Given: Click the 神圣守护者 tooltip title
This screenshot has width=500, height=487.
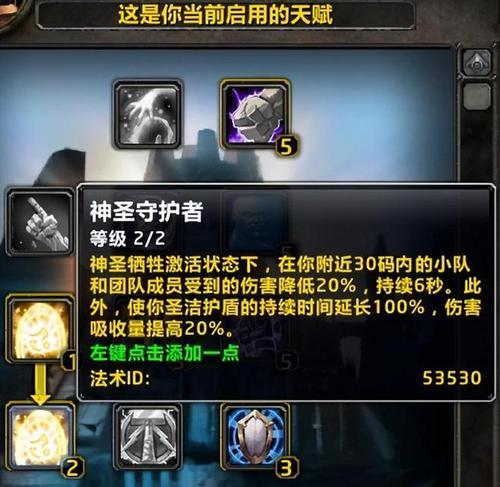Looking at the screenshot, I should pyautogui.click(x=146, y=212).
